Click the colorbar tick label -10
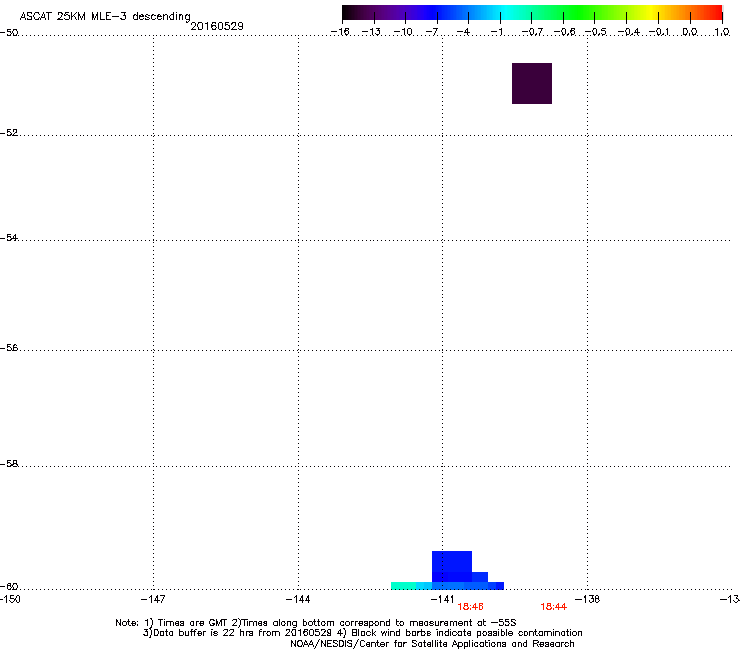The width and height of the screenshot is (740, 650). 403,32
